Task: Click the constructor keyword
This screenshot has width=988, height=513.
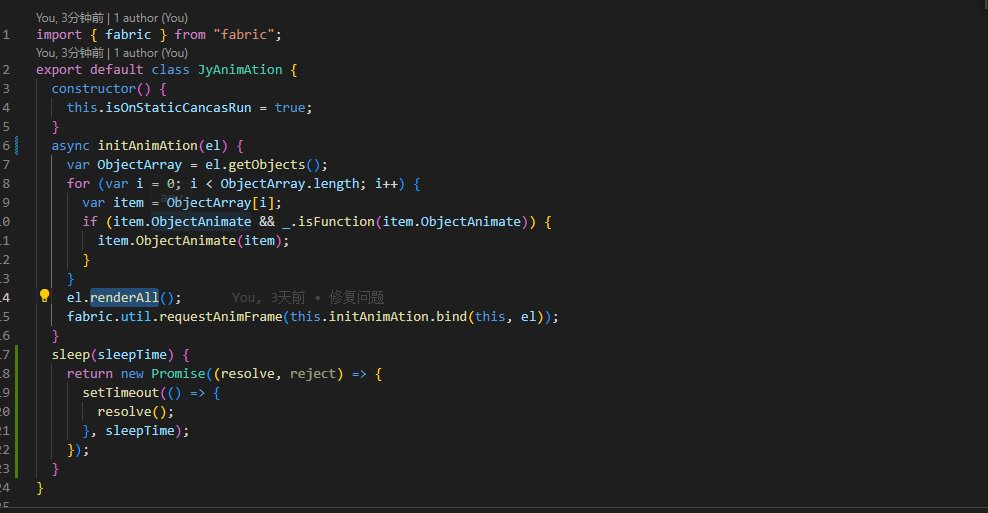Action: [94, 89]
